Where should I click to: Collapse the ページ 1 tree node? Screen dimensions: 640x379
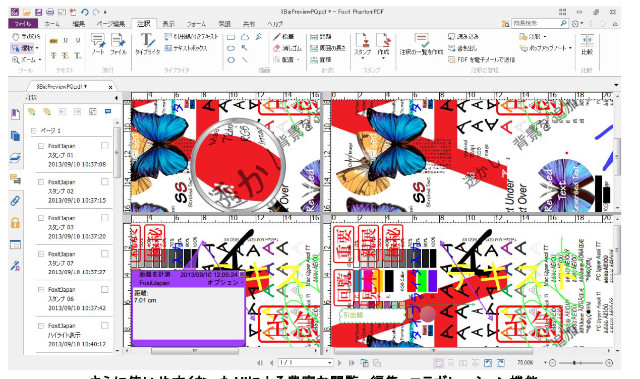33,131
